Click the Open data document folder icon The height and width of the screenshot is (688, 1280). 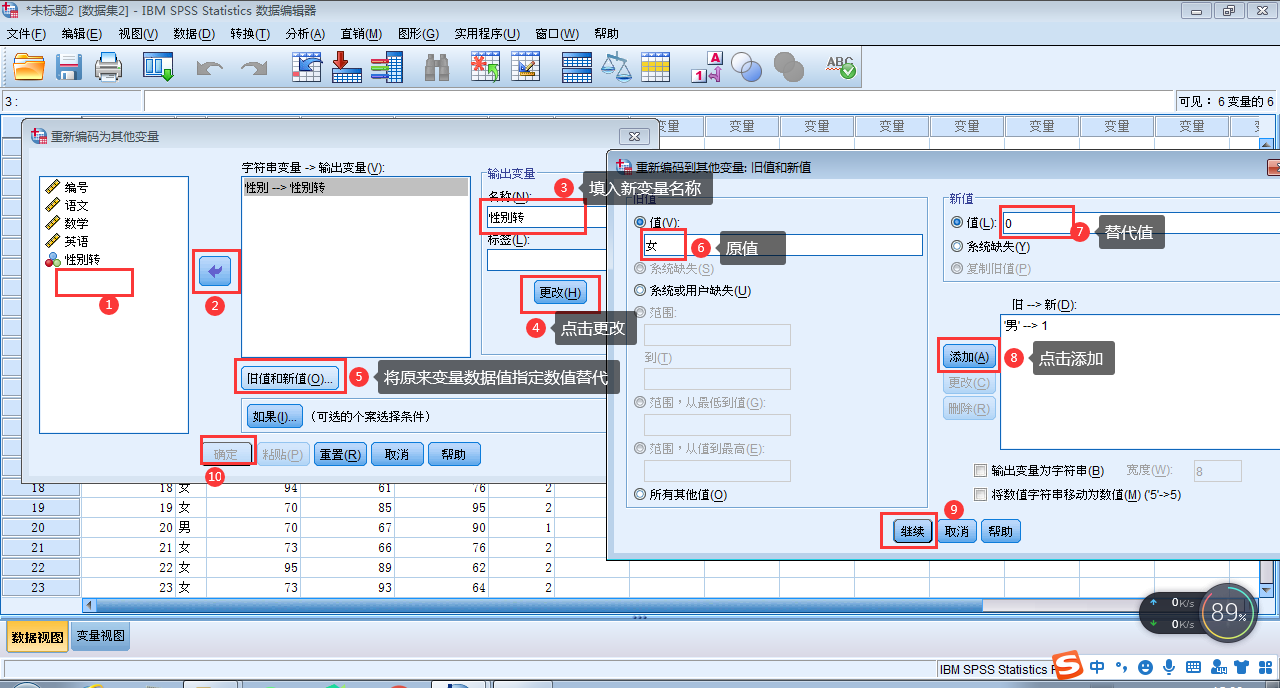tap(29, 67)
